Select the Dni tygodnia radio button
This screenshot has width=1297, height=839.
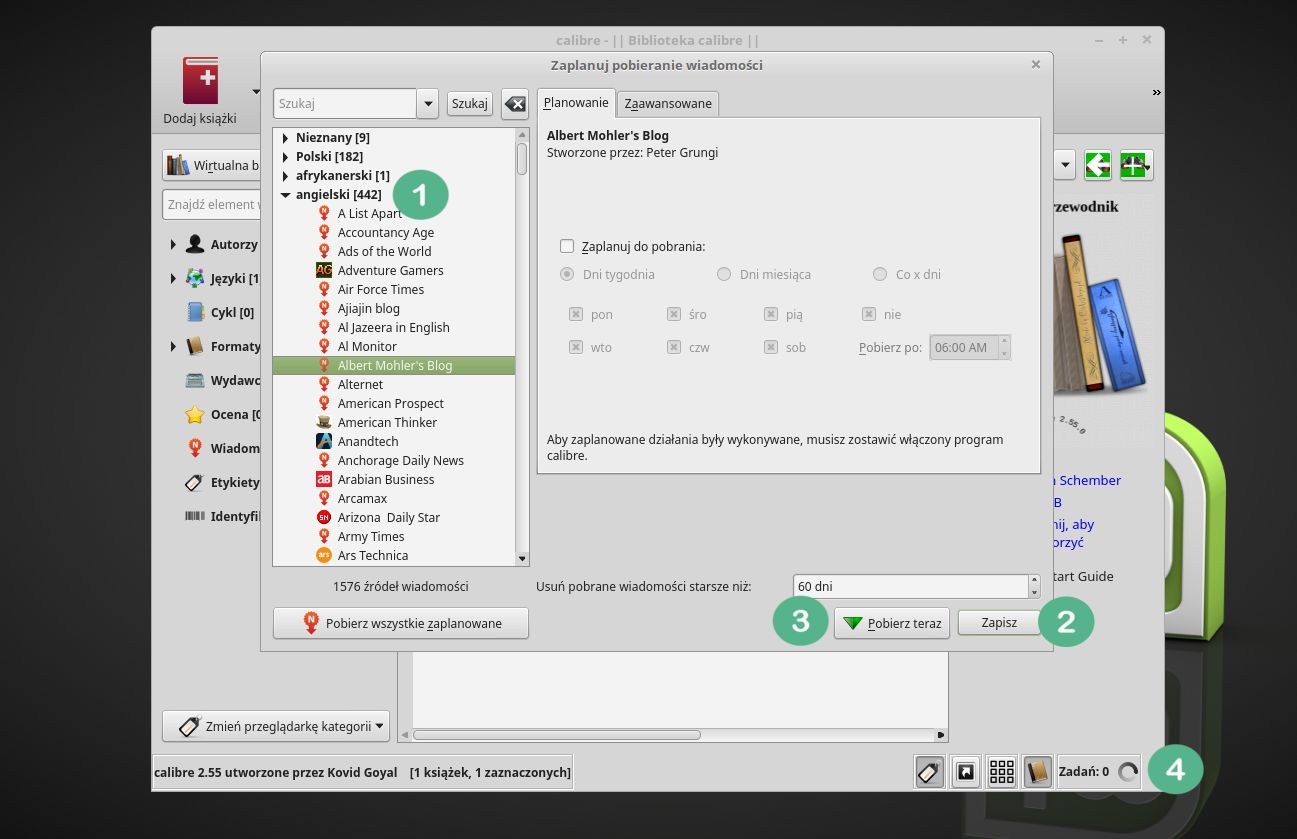567,274
